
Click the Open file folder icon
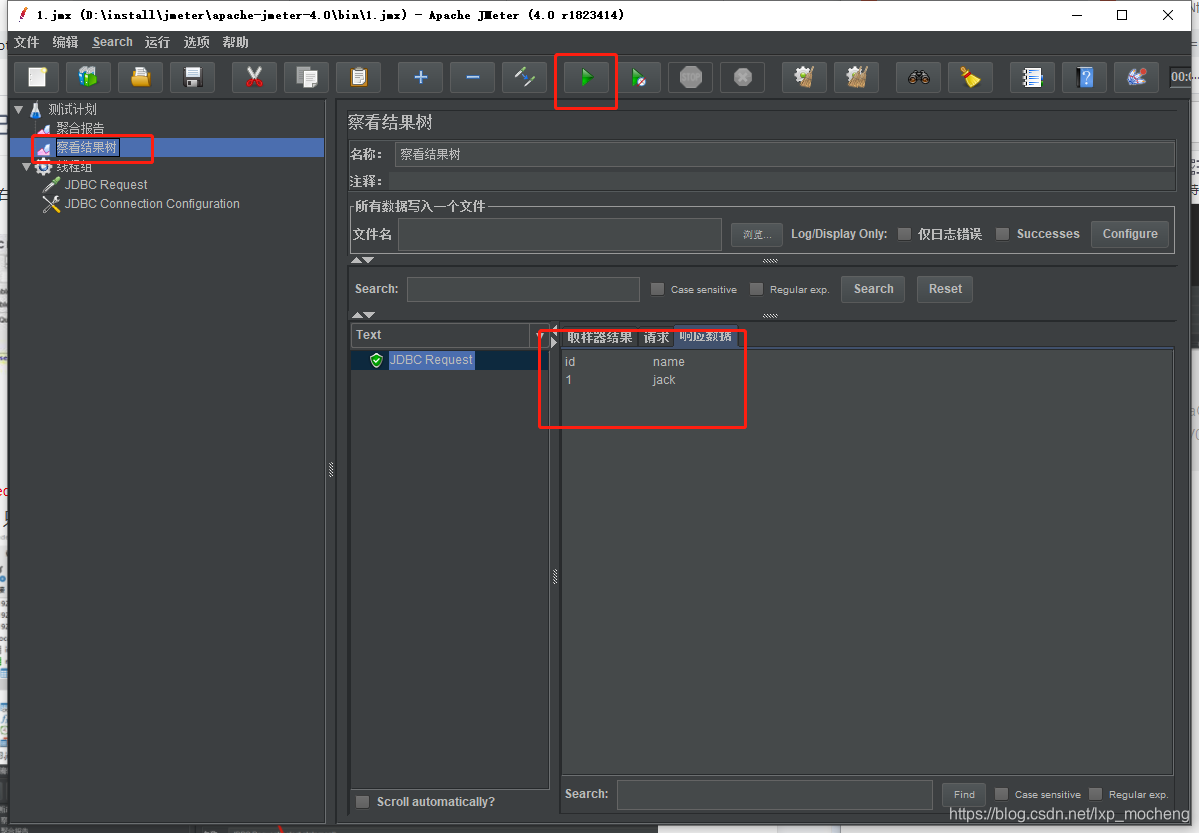[140, 77]
